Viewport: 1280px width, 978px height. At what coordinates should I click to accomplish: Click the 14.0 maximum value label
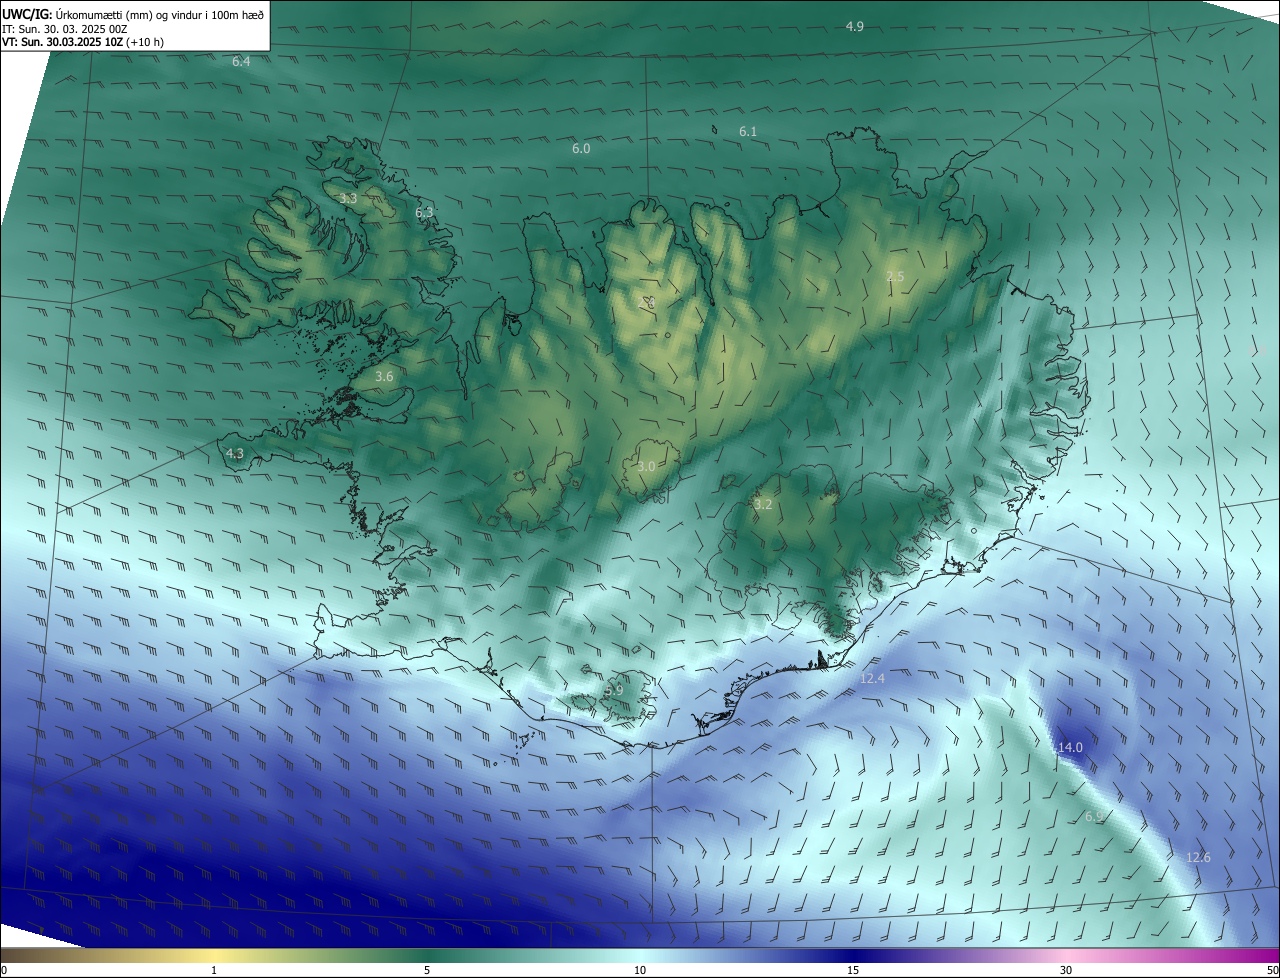click(1070, 747)
